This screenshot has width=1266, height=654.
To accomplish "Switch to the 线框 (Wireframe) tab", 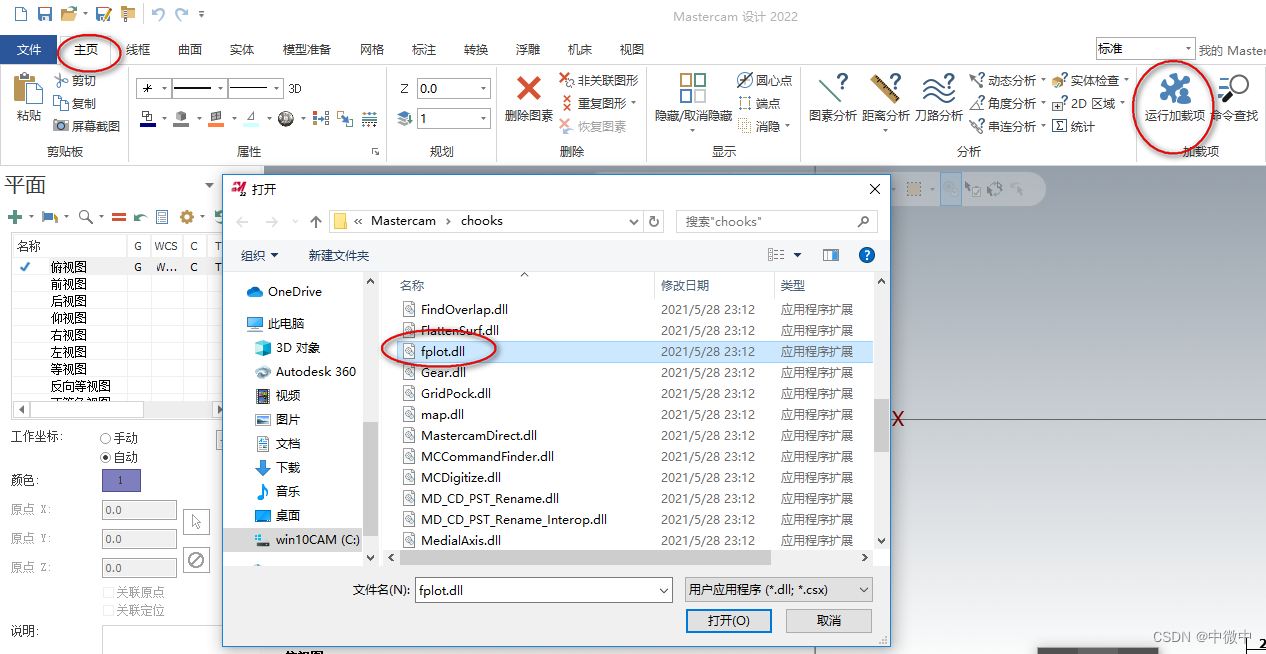I will pyautogui.click(x=138, y=49).
